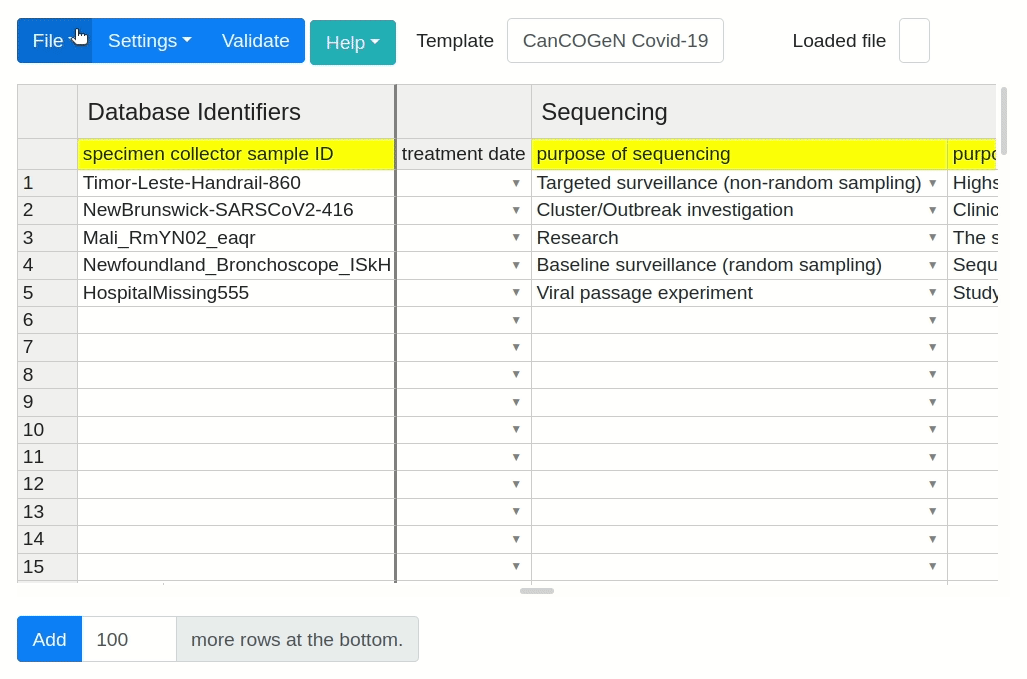Viewport: 1027px width, 679px height.
Task: Click the Loaded file box
Action: pos(913,41)
